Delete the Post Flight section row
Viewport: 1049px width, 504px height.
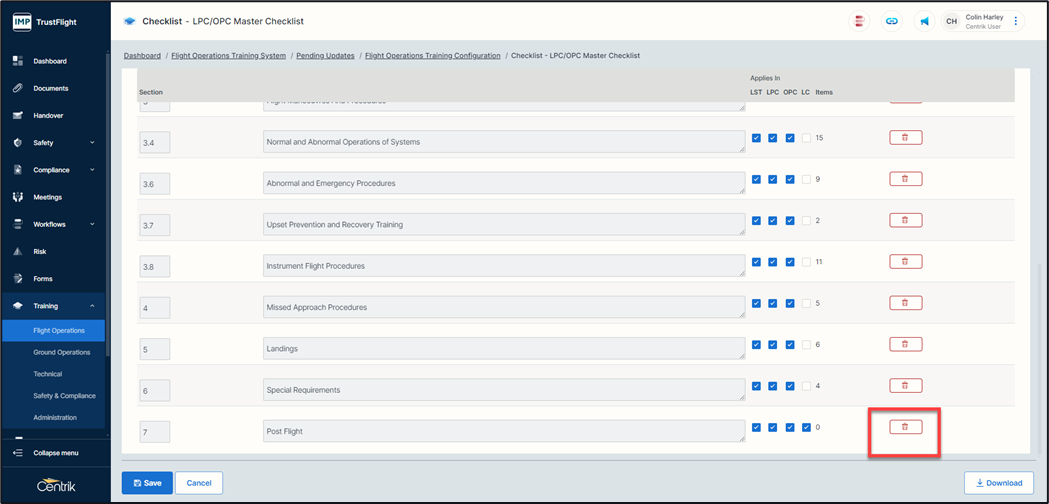(x=905, y=427)
